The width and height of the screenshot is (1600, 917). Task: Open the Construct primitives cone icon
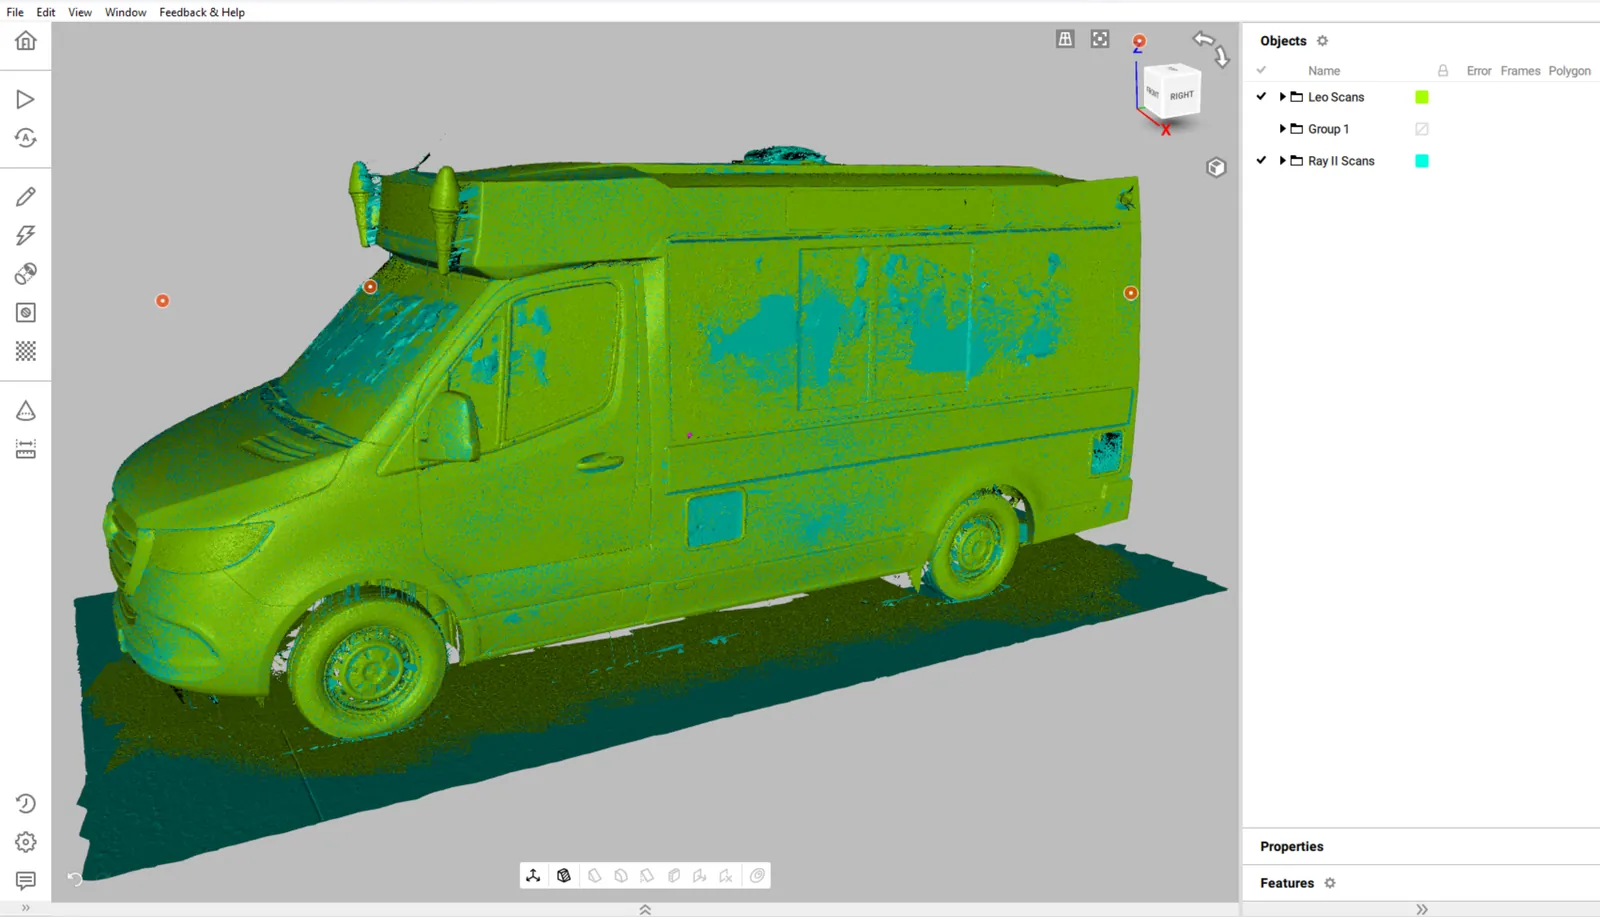pyautogui.click(x=26, y=411)
